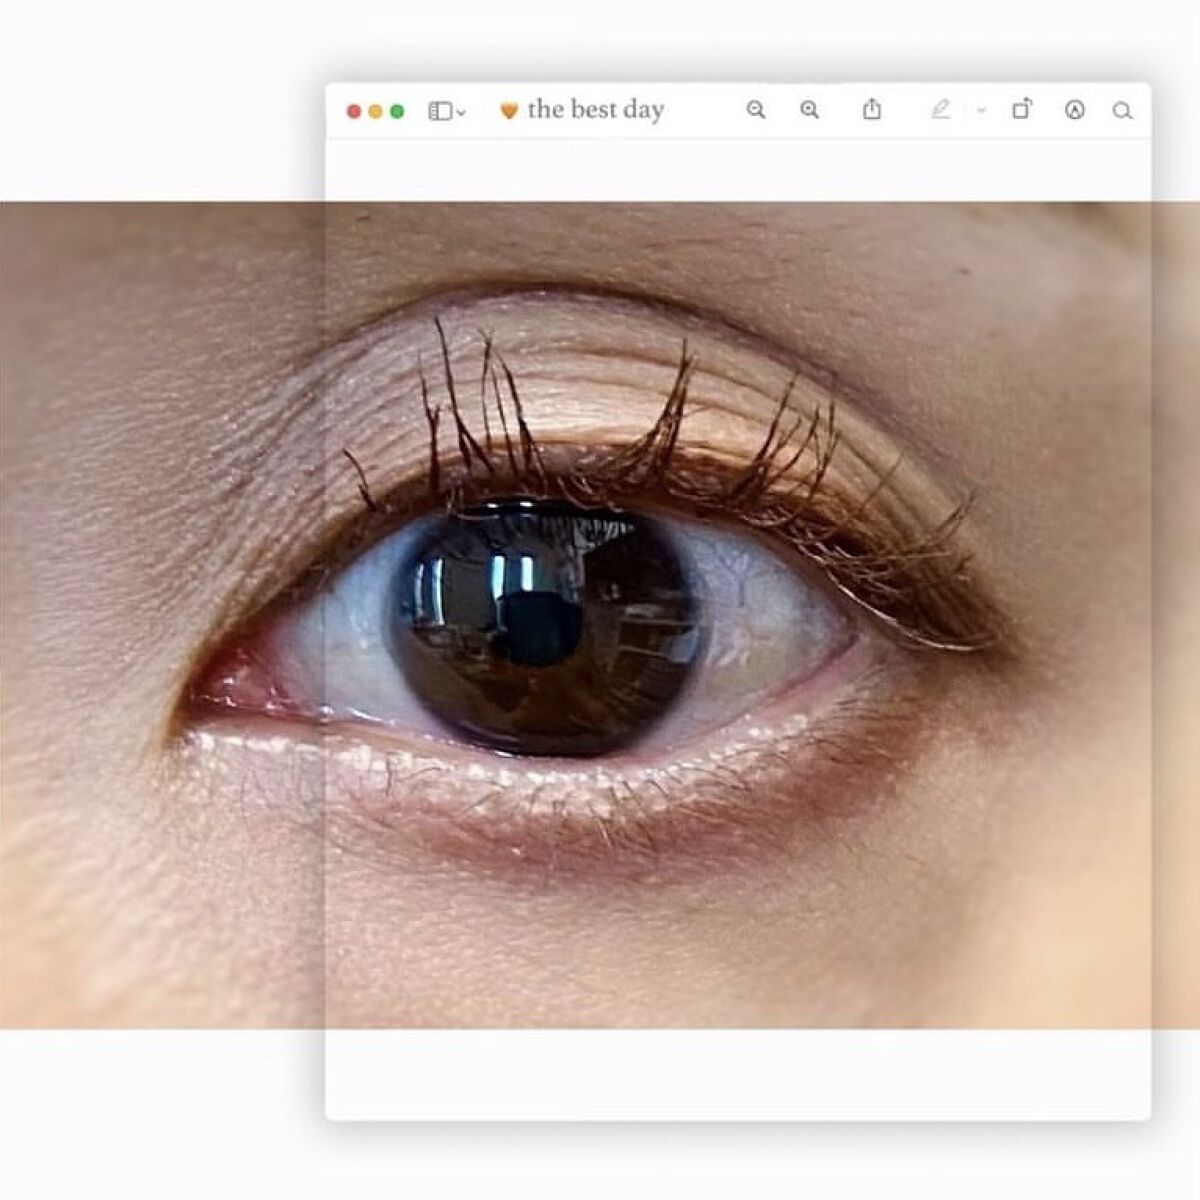Rotate the image with the rotate icon

(1021, 109)
